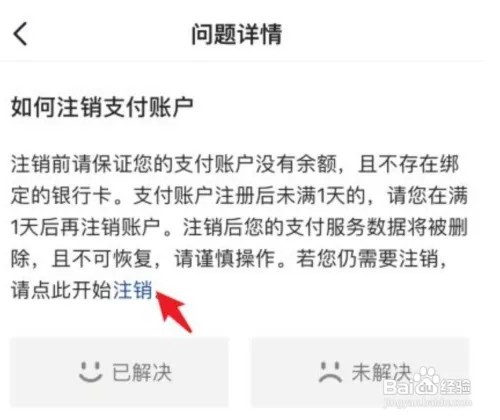Click the phrase 若您仍需要注销
This screenshot has width=500, height=420.
point(367,258)
